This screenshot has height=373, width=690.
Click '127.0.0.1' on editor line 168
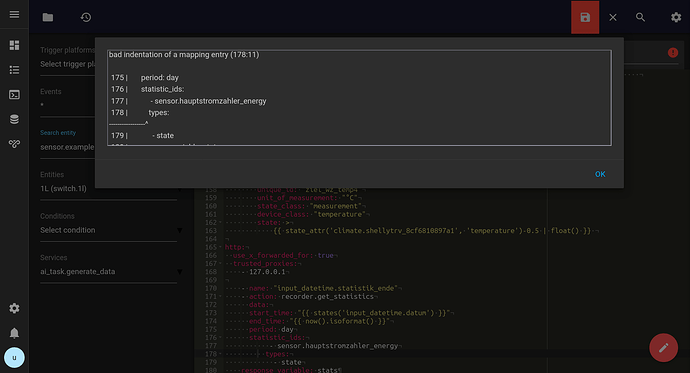click(267, 272)
